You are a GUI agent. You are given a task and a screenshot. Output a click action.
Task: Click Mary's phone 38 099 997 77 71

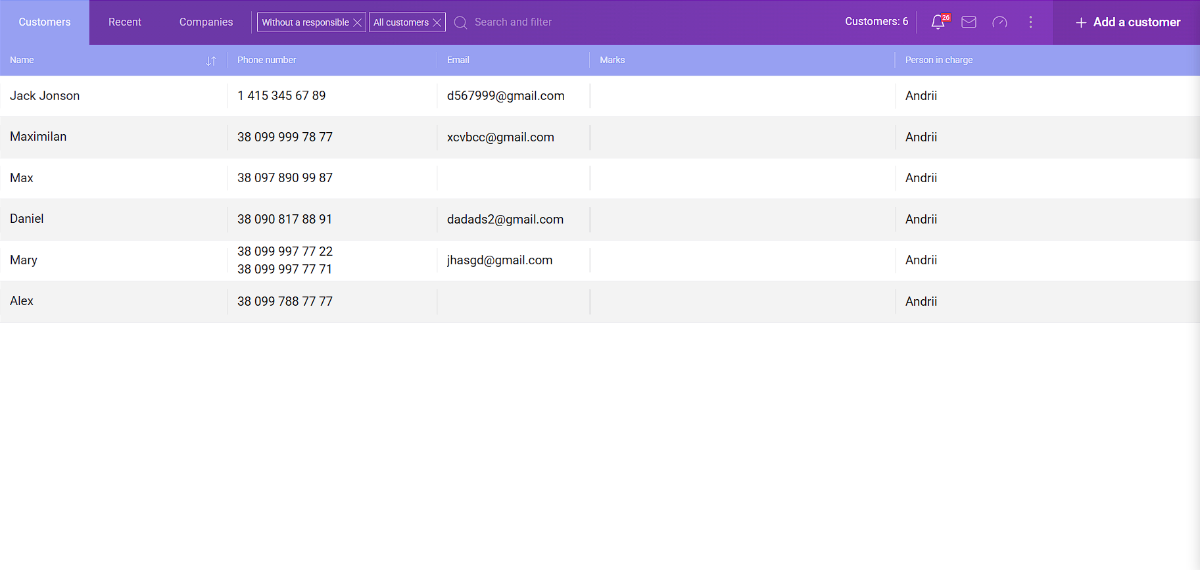point(285,270)
